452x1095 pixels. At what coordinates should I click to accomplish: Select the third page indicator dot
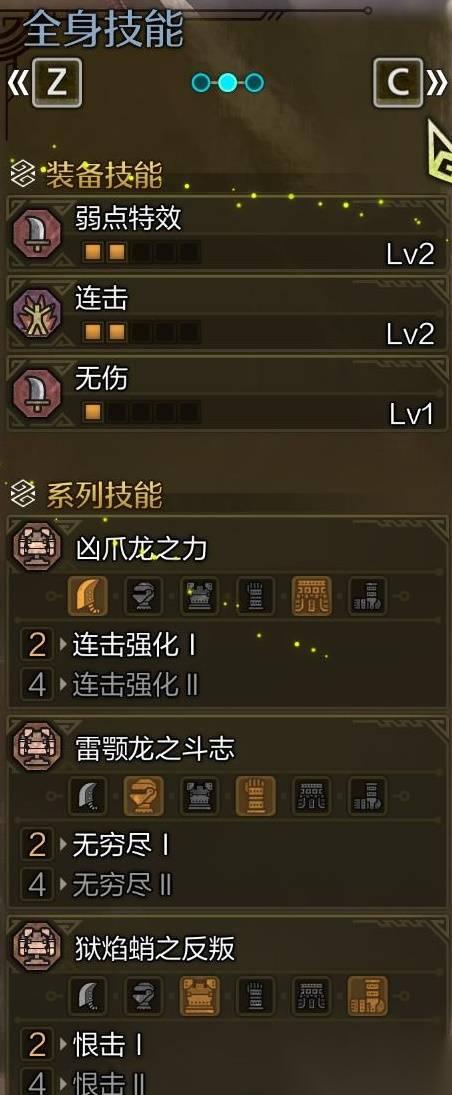point(254,83)
